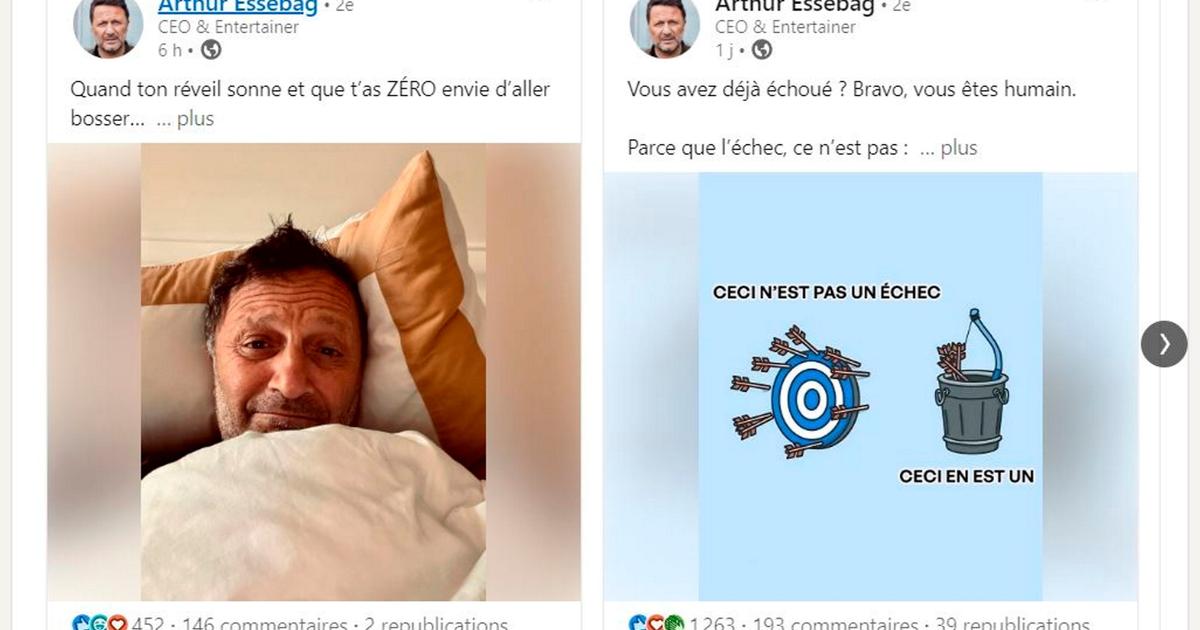Open 193 commentaires on the right post
The width and height of the screenshot is (1200, 630).
tap(837, 623)
